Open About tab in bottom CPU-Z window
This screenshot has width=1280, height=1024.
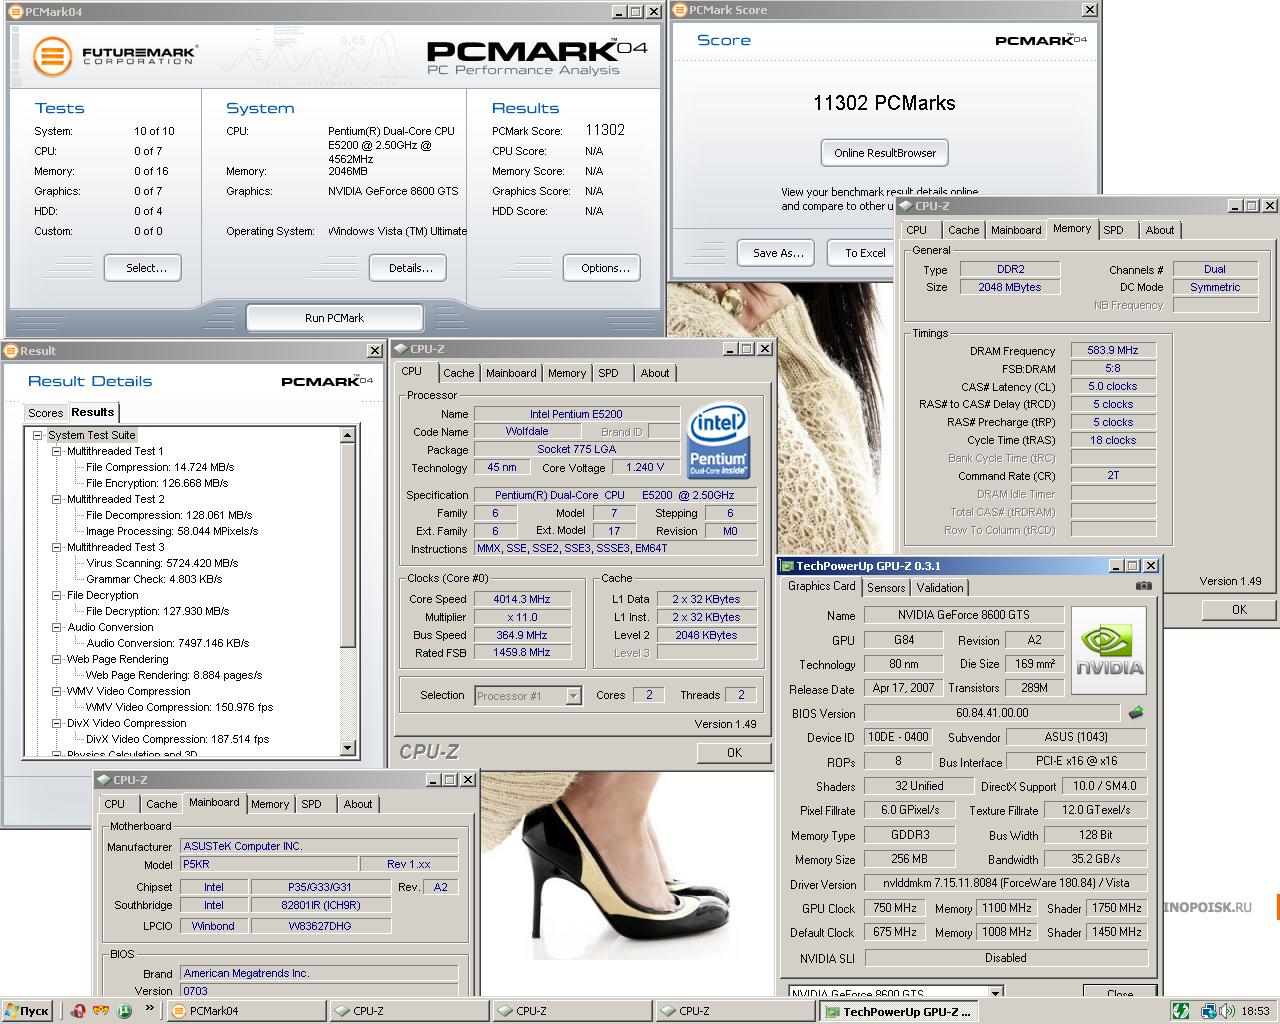point(358,804)
